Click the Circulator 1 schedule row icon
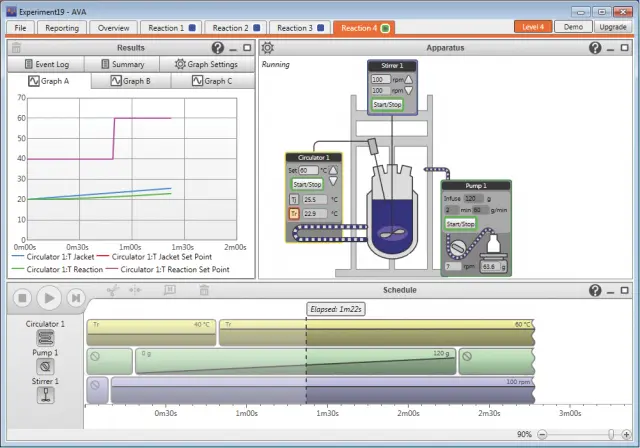The image size is (640, 448). (x=45, y=338)
